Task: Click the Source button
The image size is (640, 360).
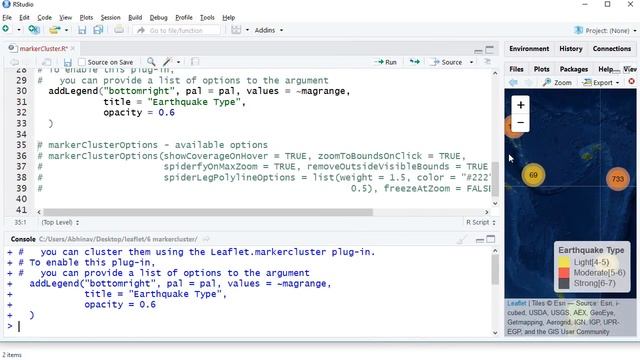Action: (447, 62)
